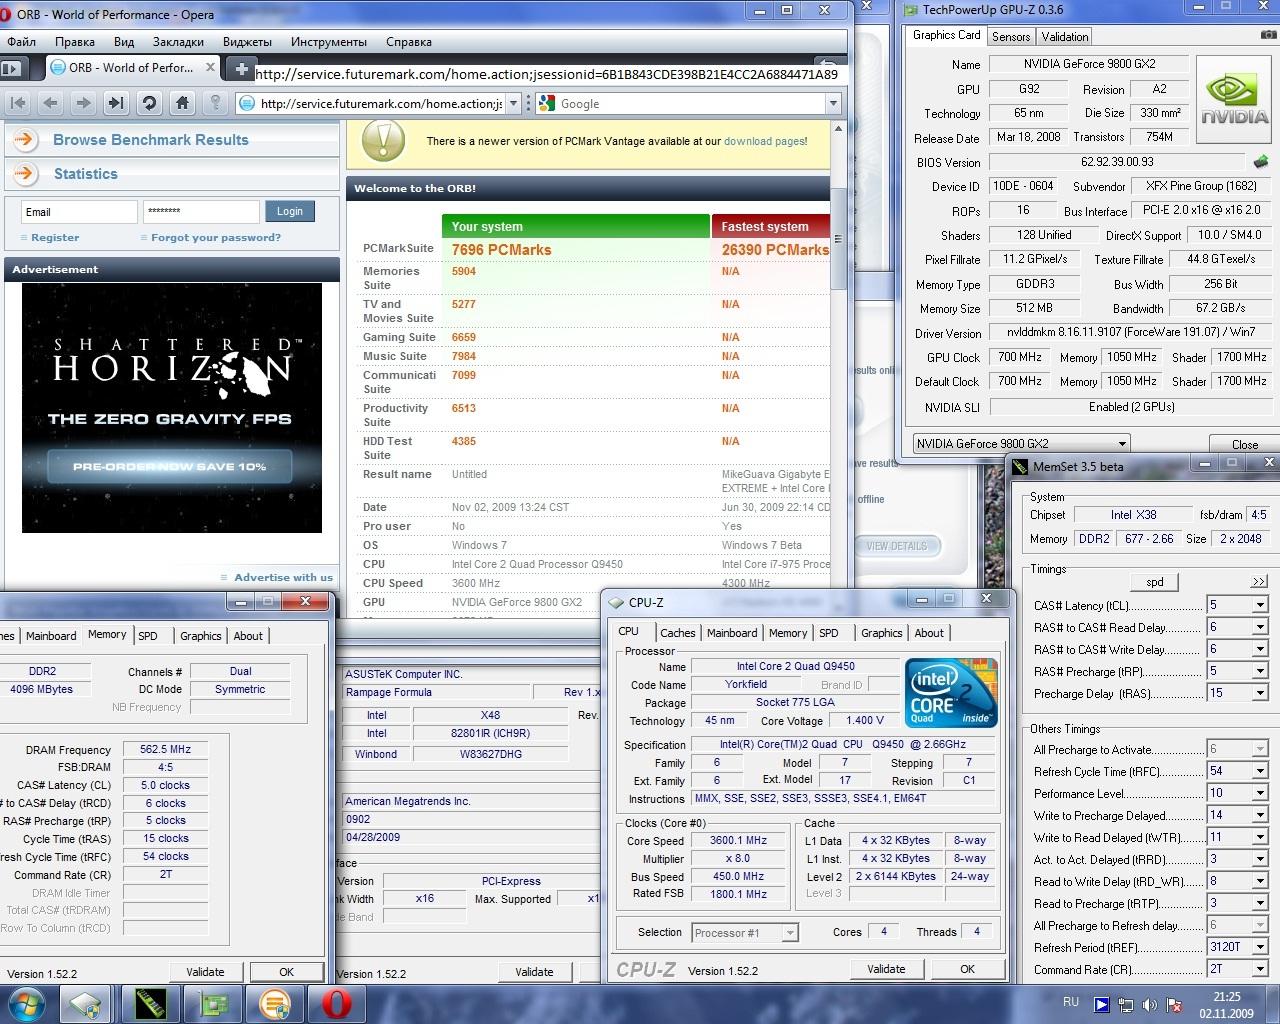Click the password input field
Image resolution: width=1280 pixels, height=1024 pixels.
(x=201, y=212)
